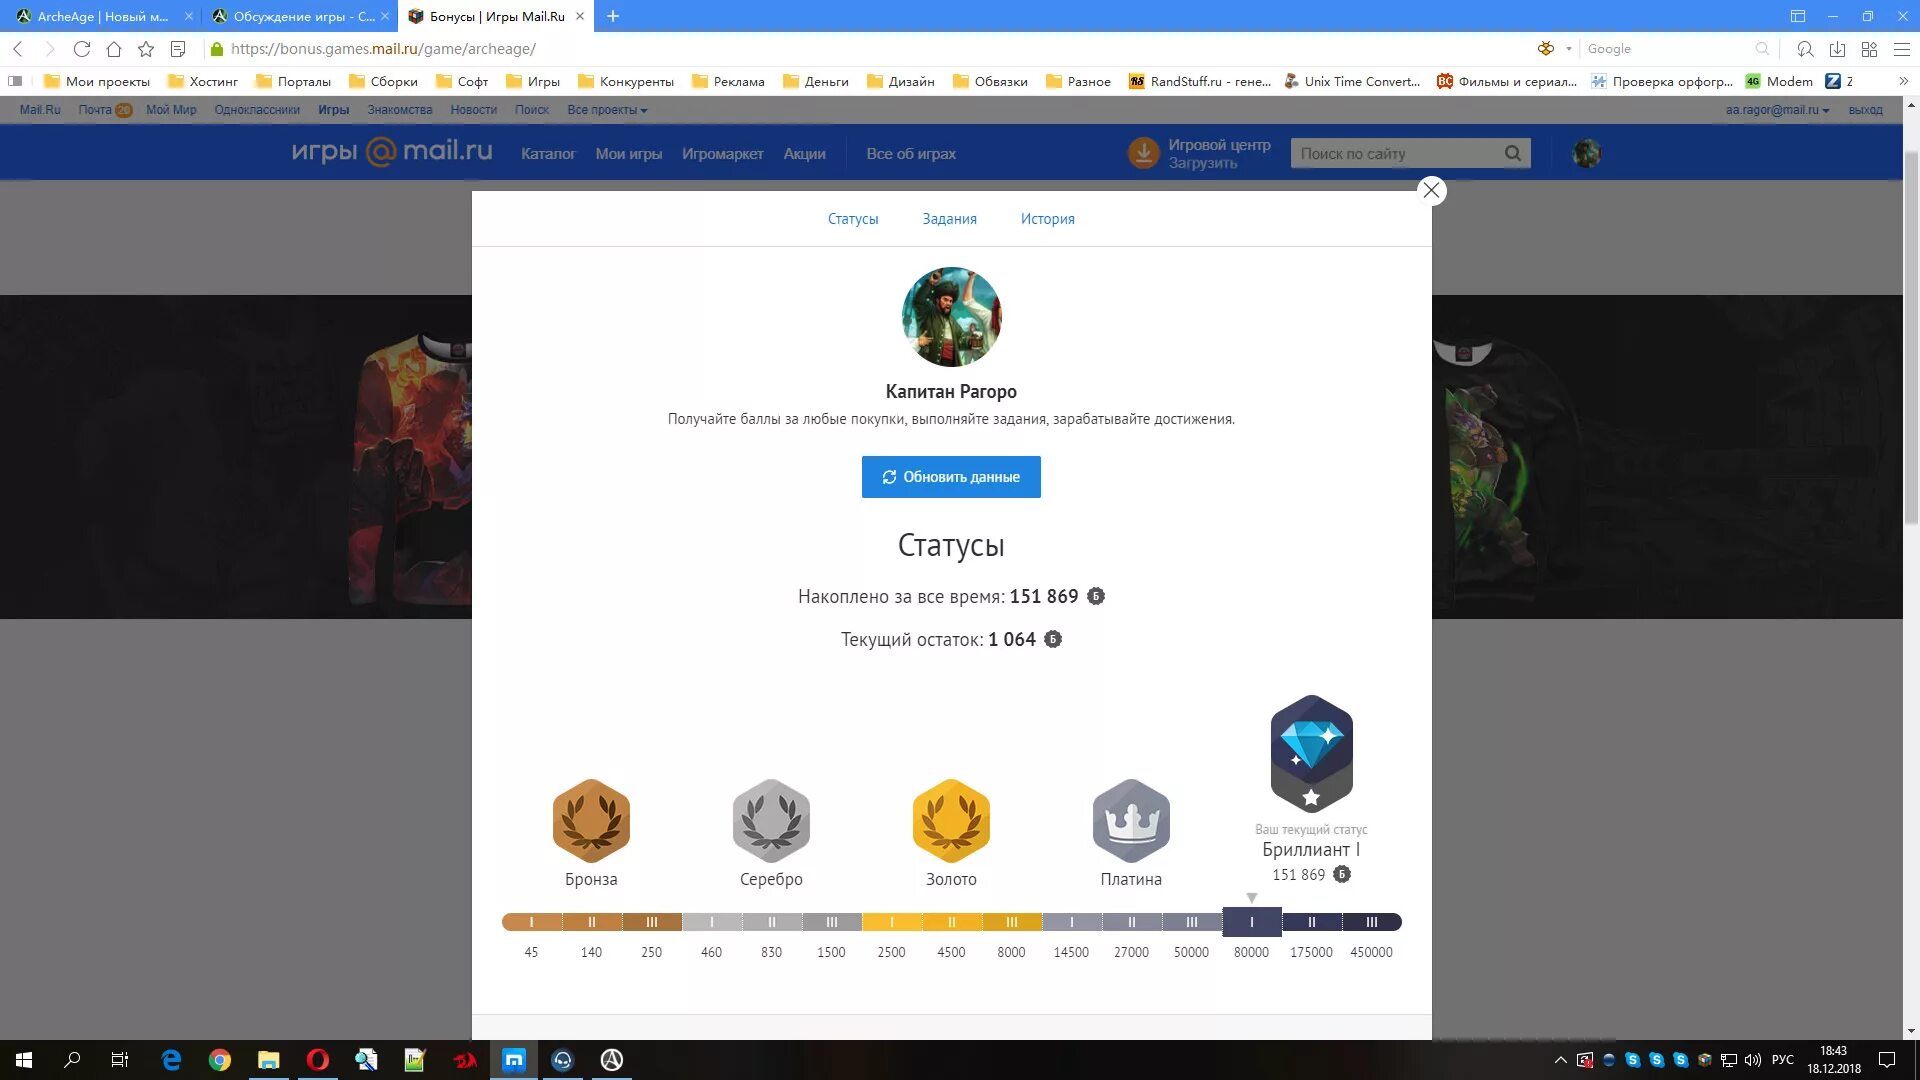Open the aa.ragor@mail.ru account dropdown
The height and width of the screenshot is (1080, 1920).
coord(1777,110)
